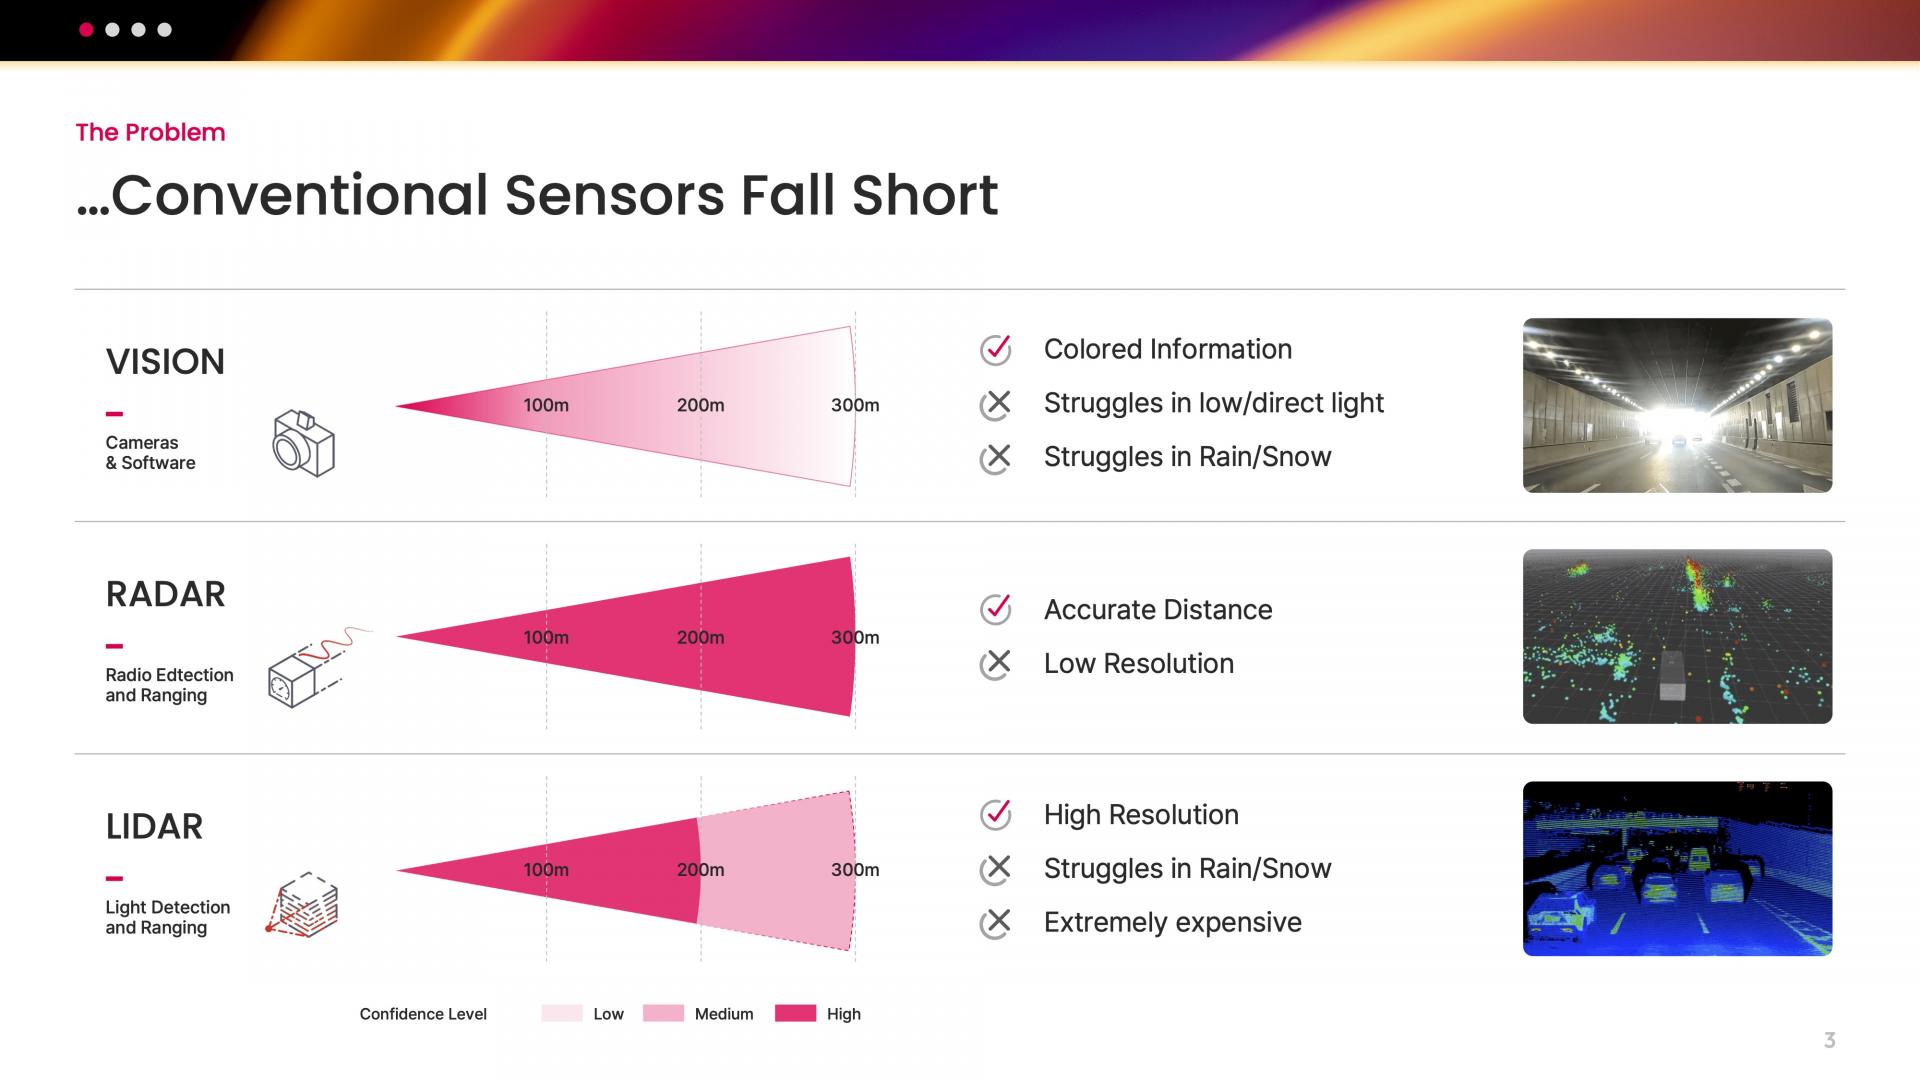Click the X icon next to Low Resolution

pyautogui.click(x=996, y=663)
